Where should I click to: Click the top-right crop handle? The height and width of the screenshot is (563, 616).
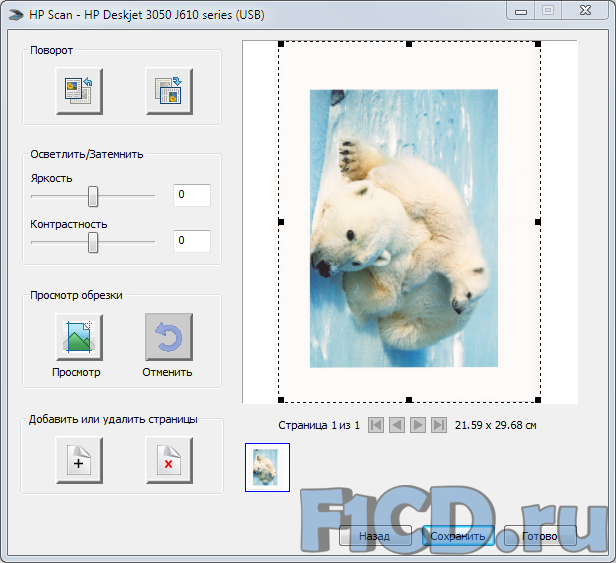pos(538,44)
